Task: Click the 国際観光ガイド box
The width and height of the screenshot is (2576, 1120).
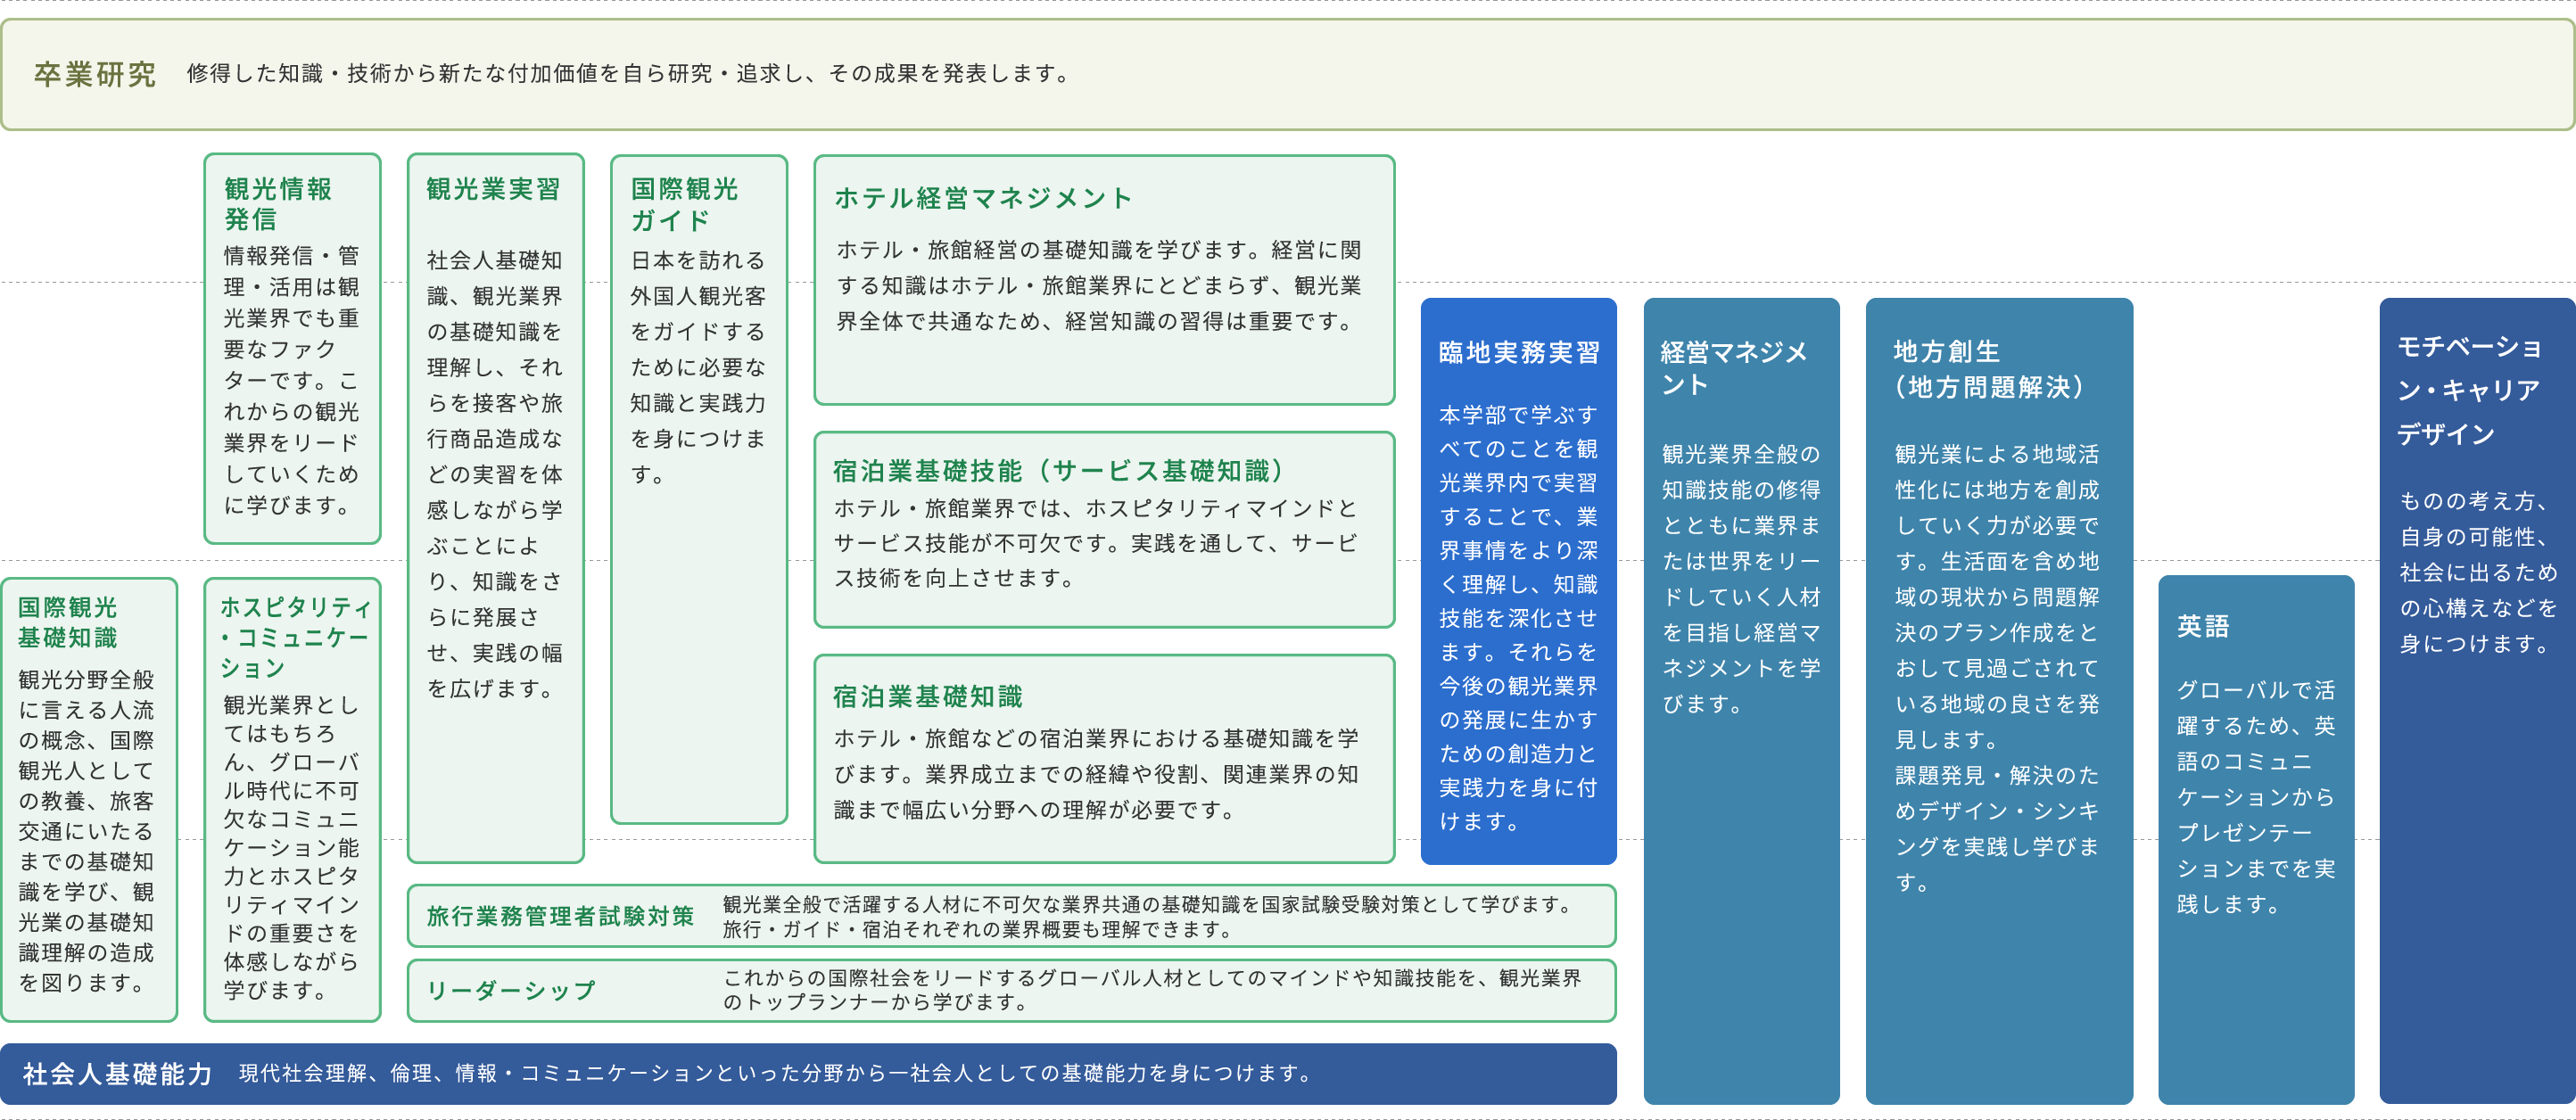Action: pos(698,488)
